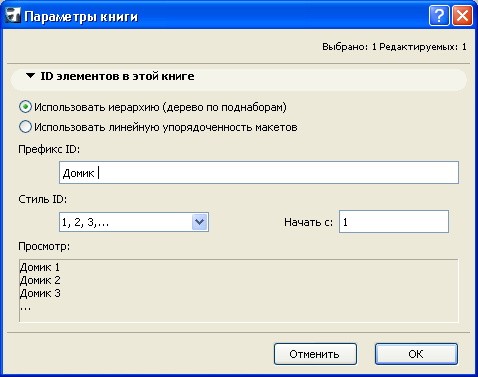478x377 pixels.
Task: Click inside the Префикс ID text field
Action: tap(259, 173)
